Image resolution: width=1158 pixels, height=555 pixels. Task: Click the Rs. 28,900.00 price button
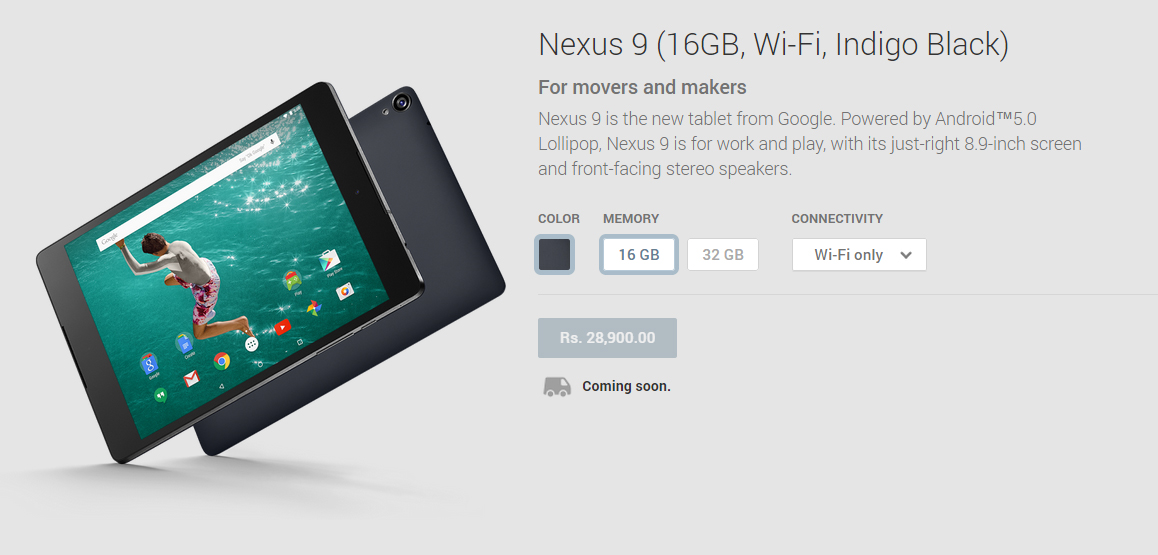[x=607, y=338]
